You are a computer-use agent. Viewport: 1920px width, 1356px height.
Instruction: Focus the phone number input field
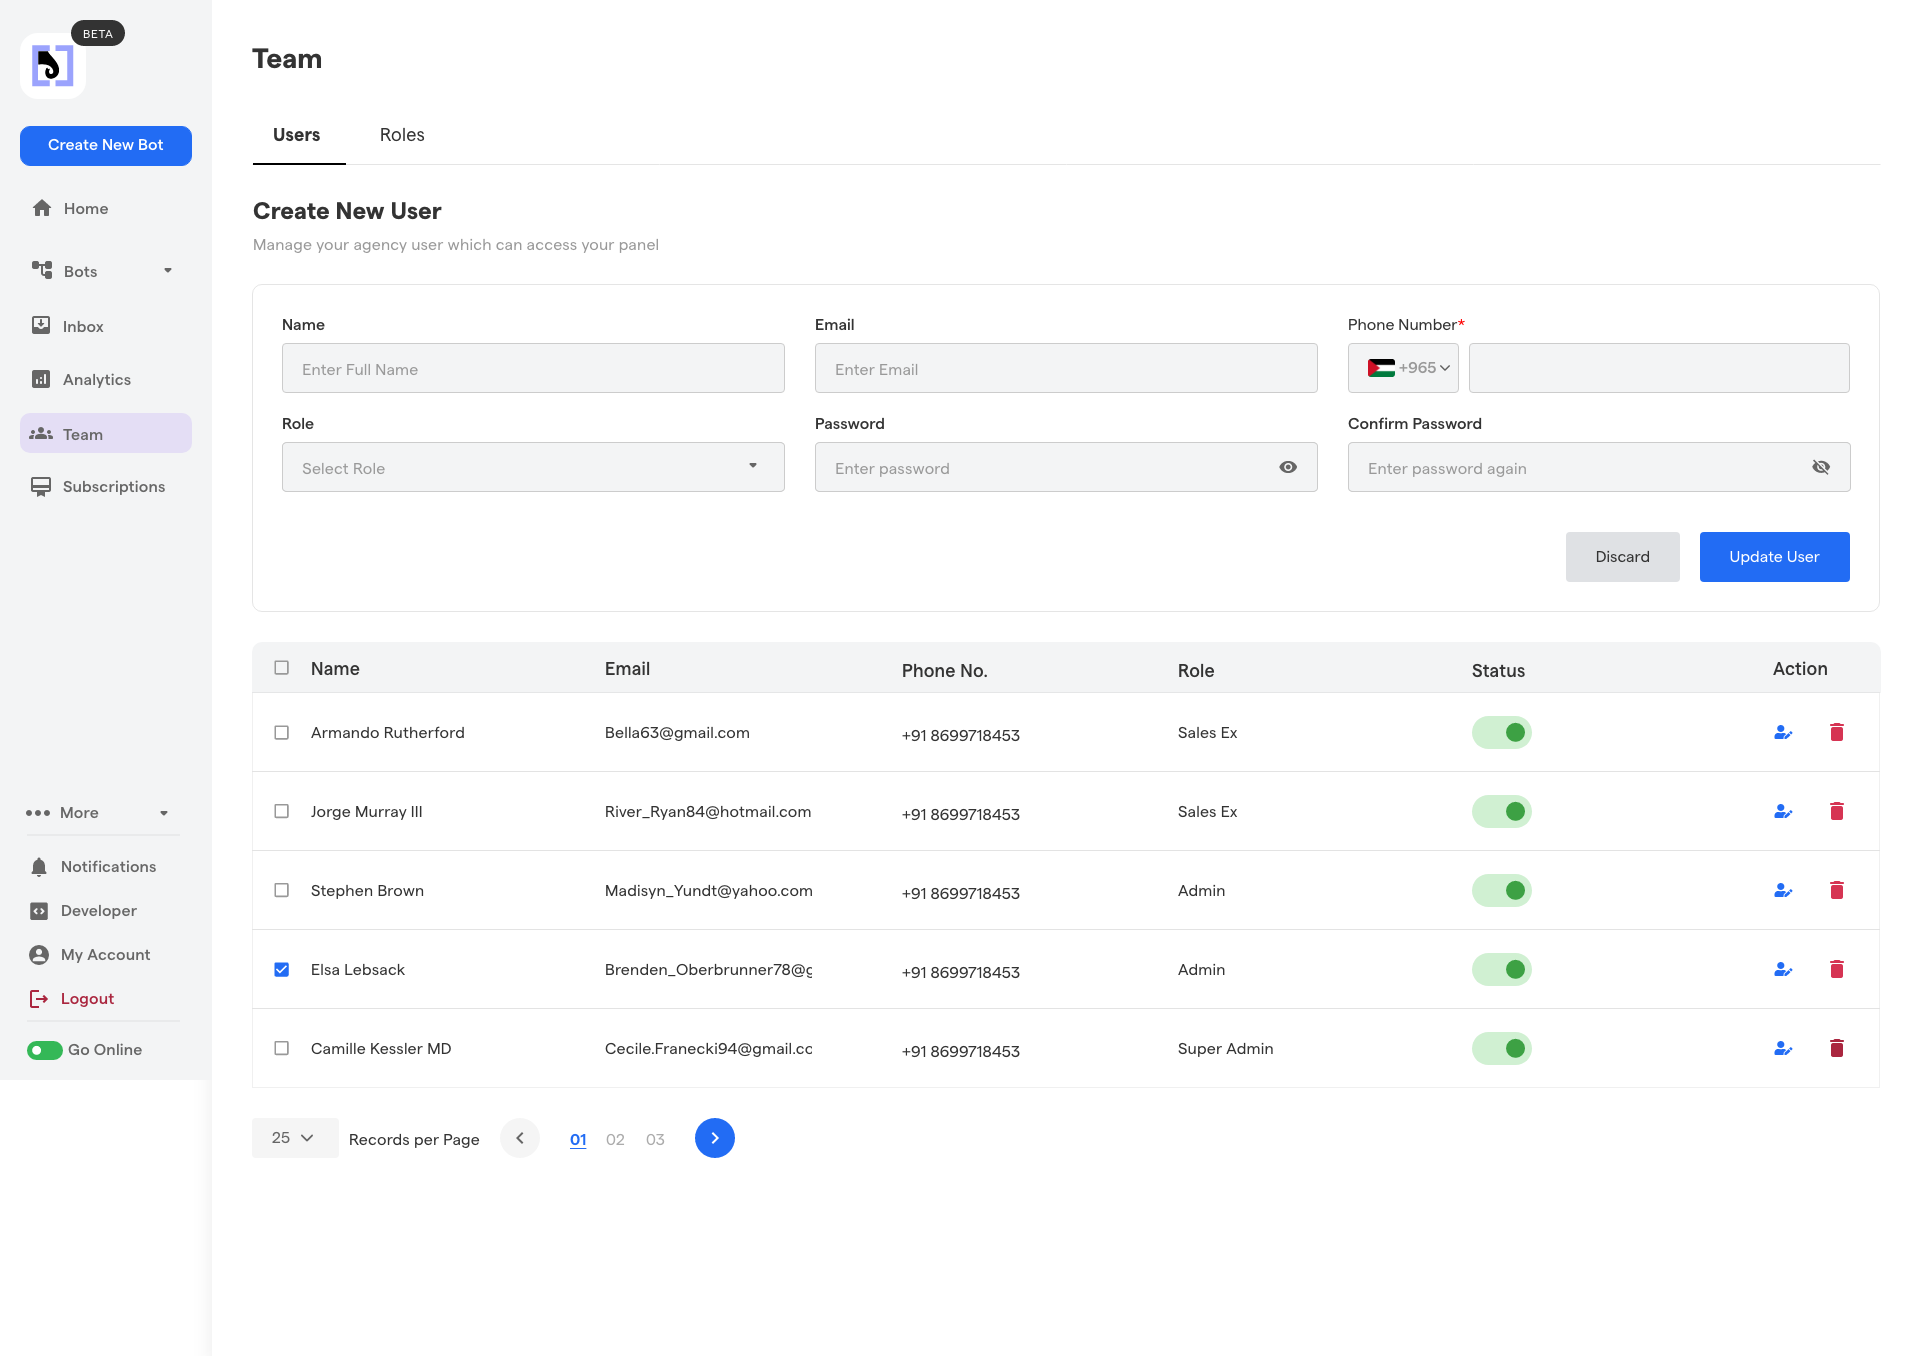1659,368
